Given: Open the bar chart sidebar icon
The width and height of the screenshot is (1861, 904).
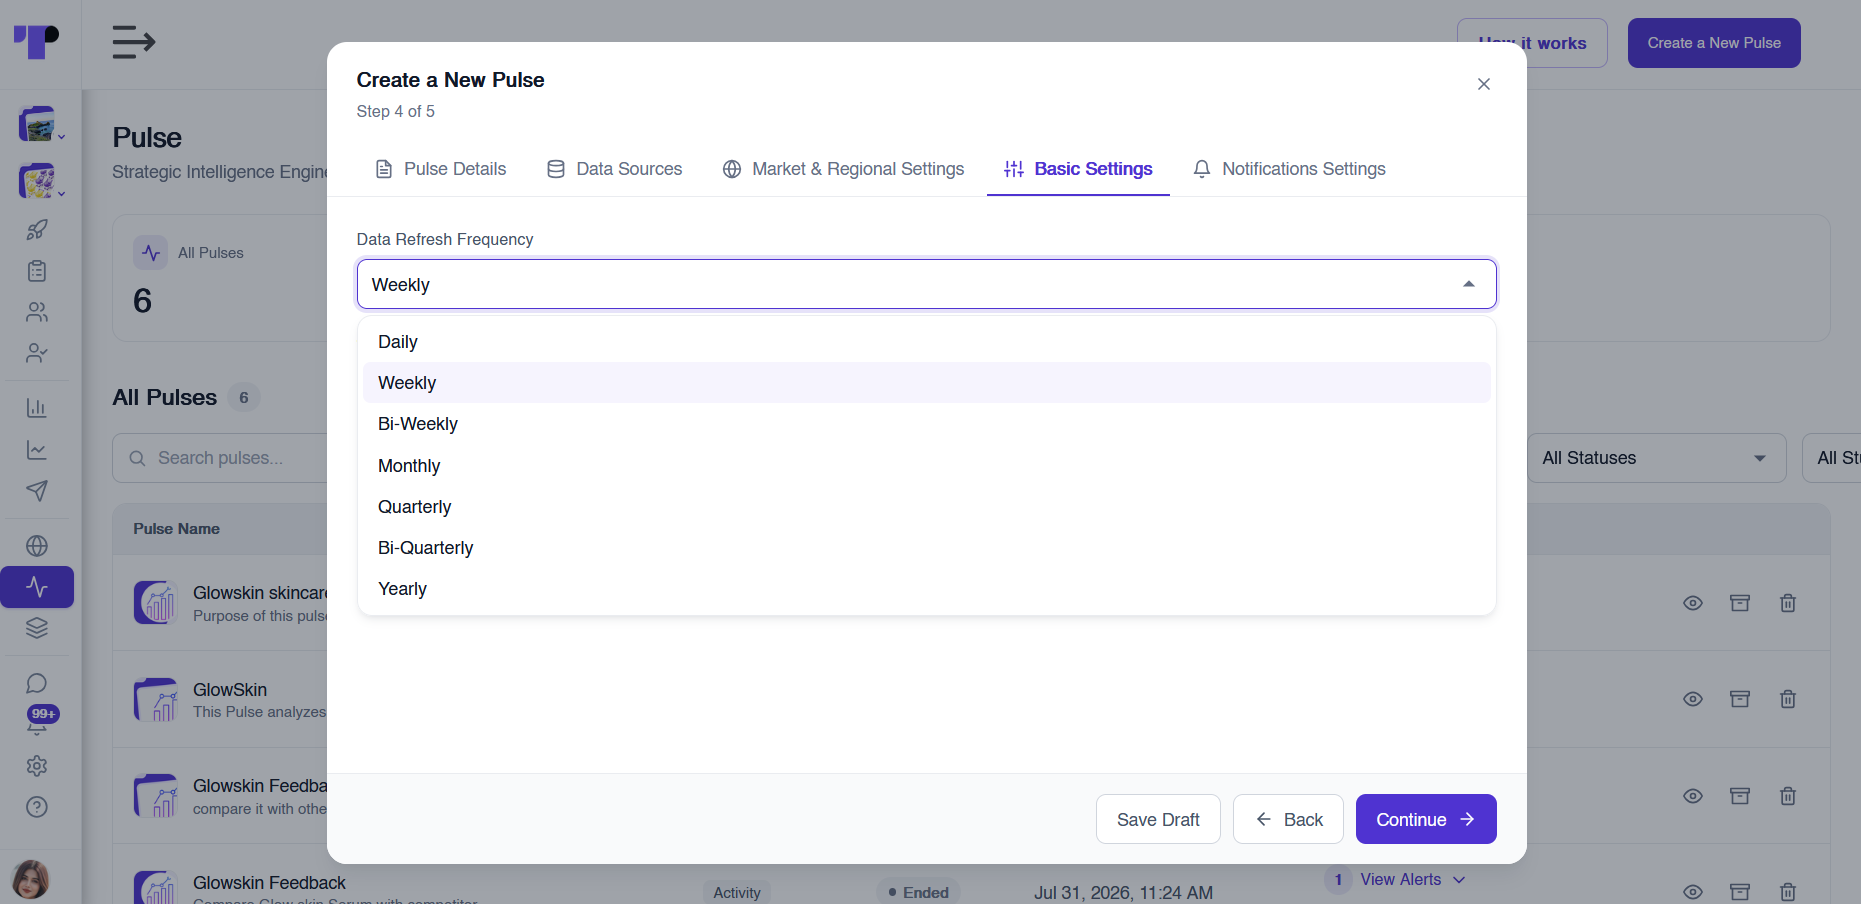Looking at the screenshot, I should pyautogui.click(x=37, y=408).
